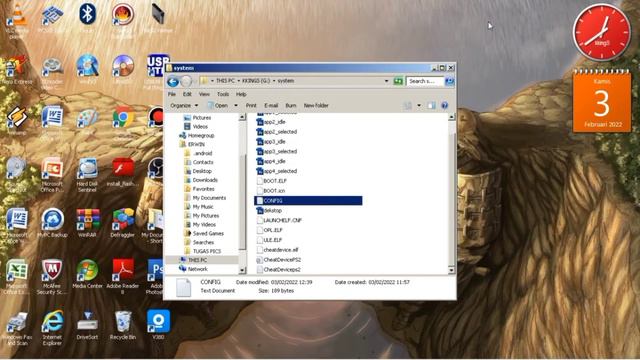The height and width of the screenshot is (360, 640).
Task: Open the Nero Express desktop icon
Action: [17, 70]
